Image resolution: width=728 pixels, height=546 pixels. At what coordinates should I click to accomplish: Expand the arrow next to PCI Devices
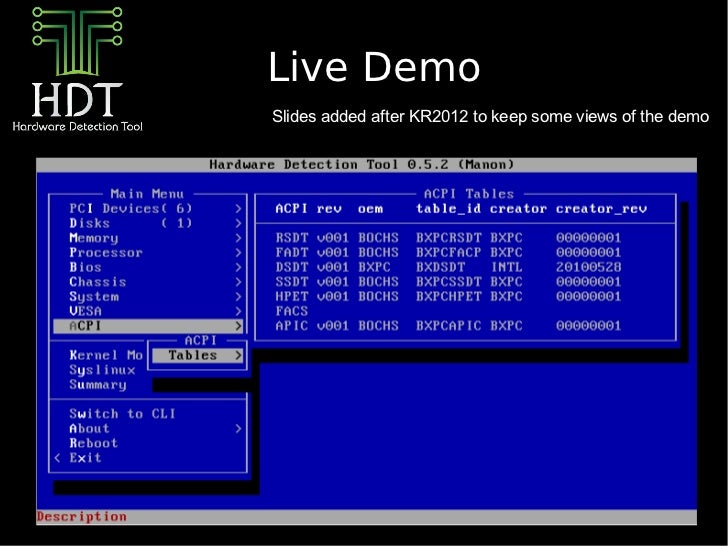[238, 209]
